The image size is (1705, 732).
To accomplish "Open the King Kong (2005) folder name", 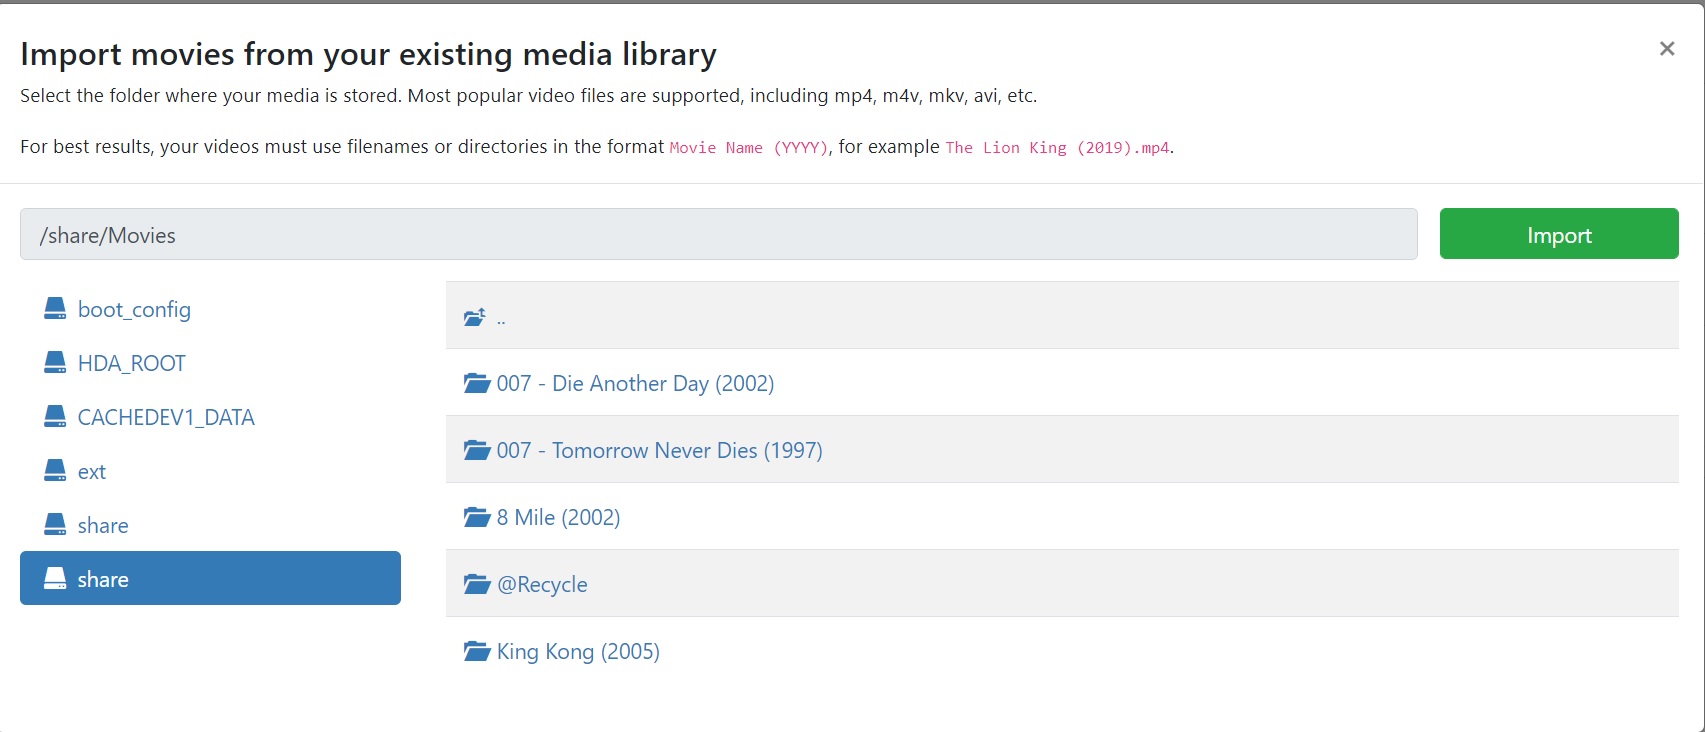I will (x=578, y=652).
